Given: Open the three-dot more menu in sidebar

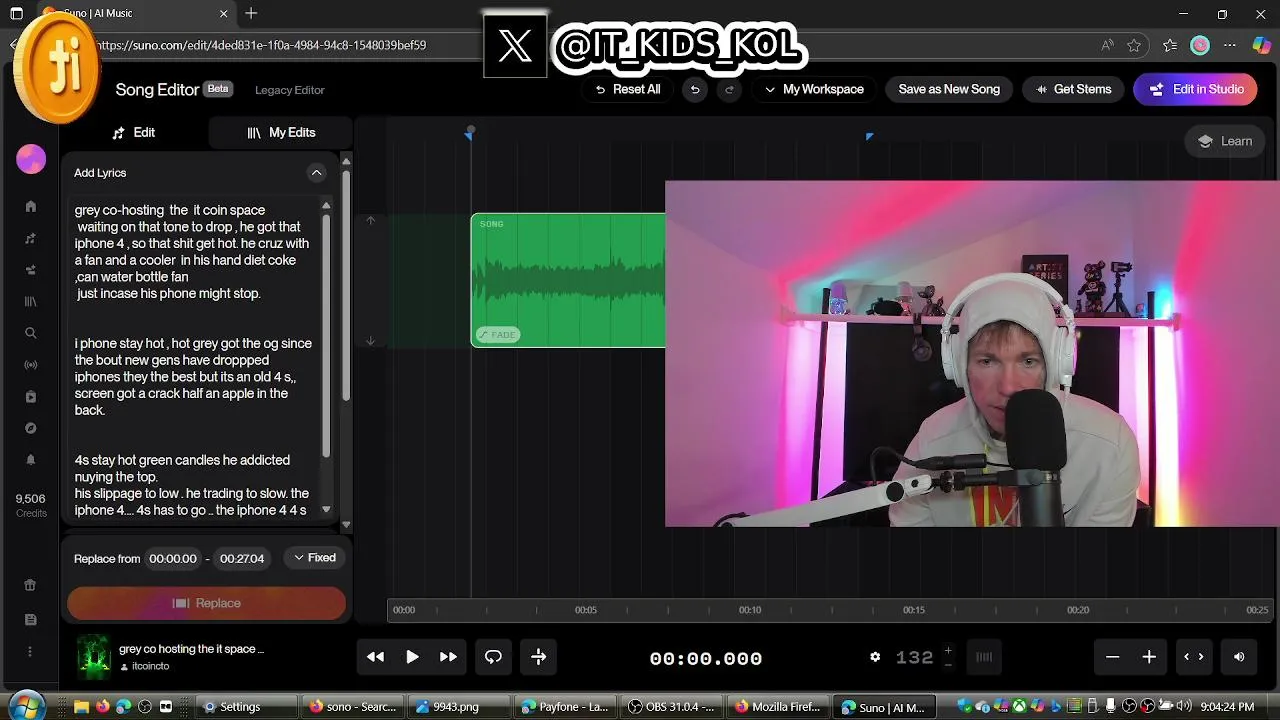Looking at the screenshot, I should tap(31, 651).
